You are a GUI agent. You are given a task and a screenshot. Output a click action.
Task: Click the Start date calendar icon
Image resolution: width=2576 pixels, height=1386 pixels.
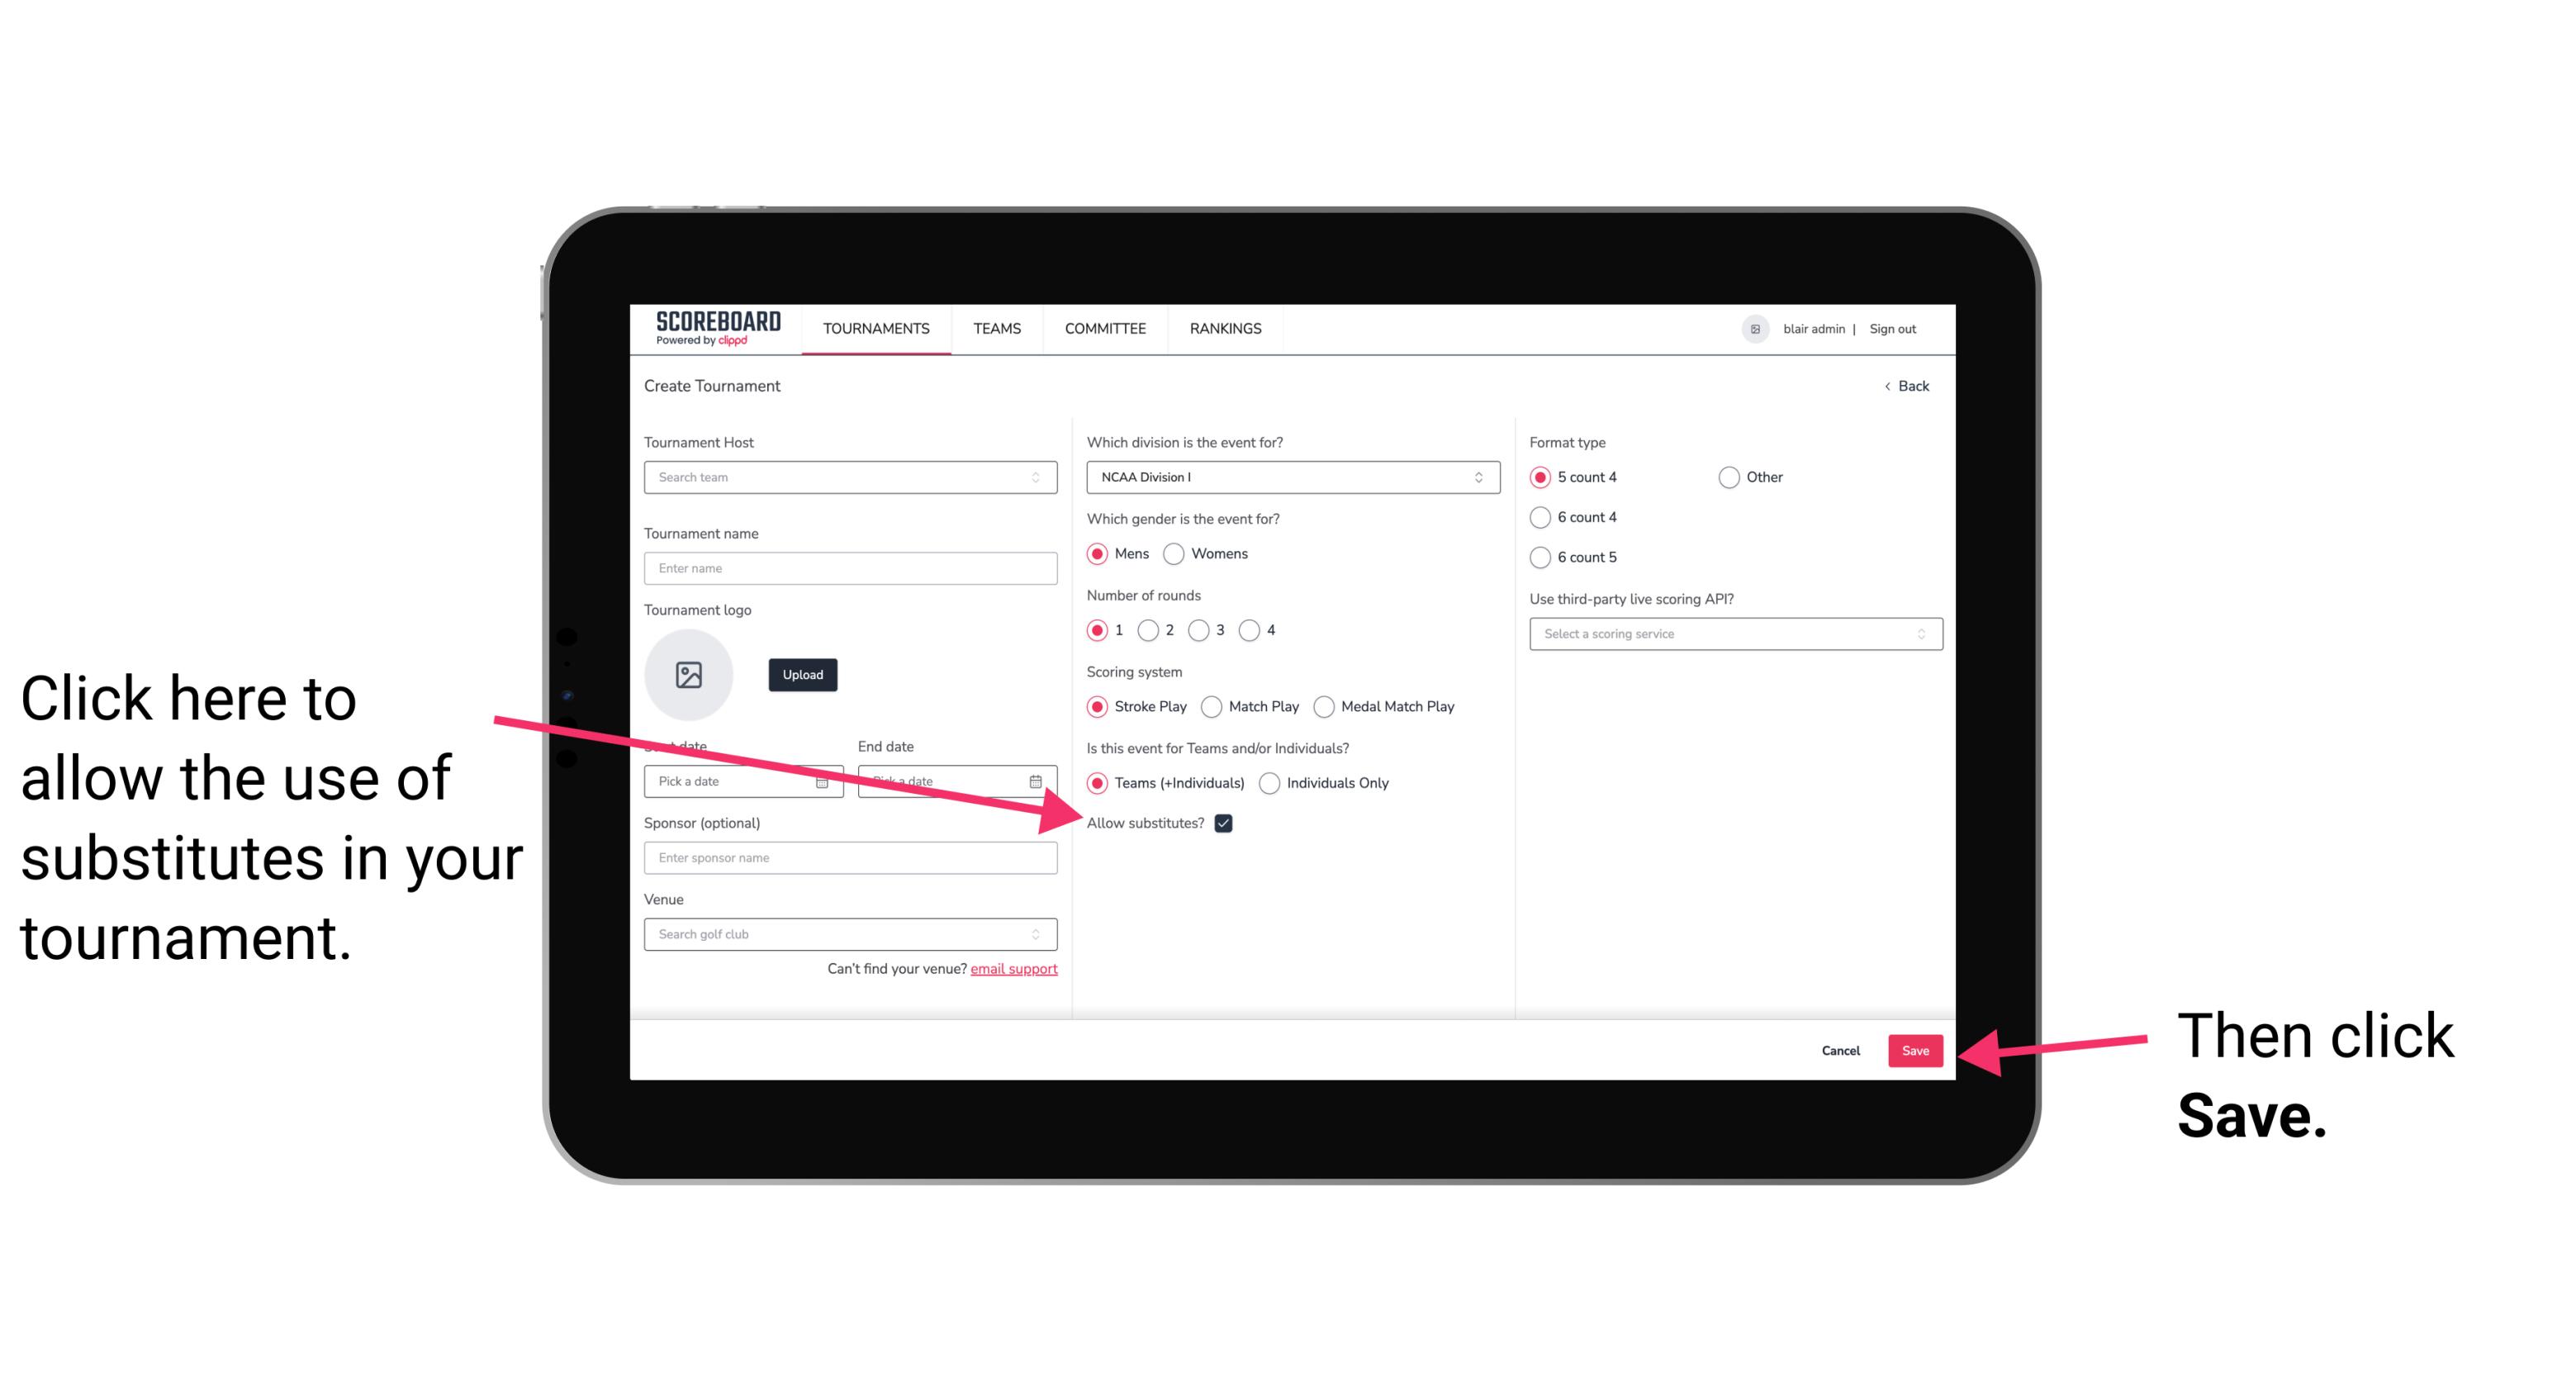pos(828,780)
